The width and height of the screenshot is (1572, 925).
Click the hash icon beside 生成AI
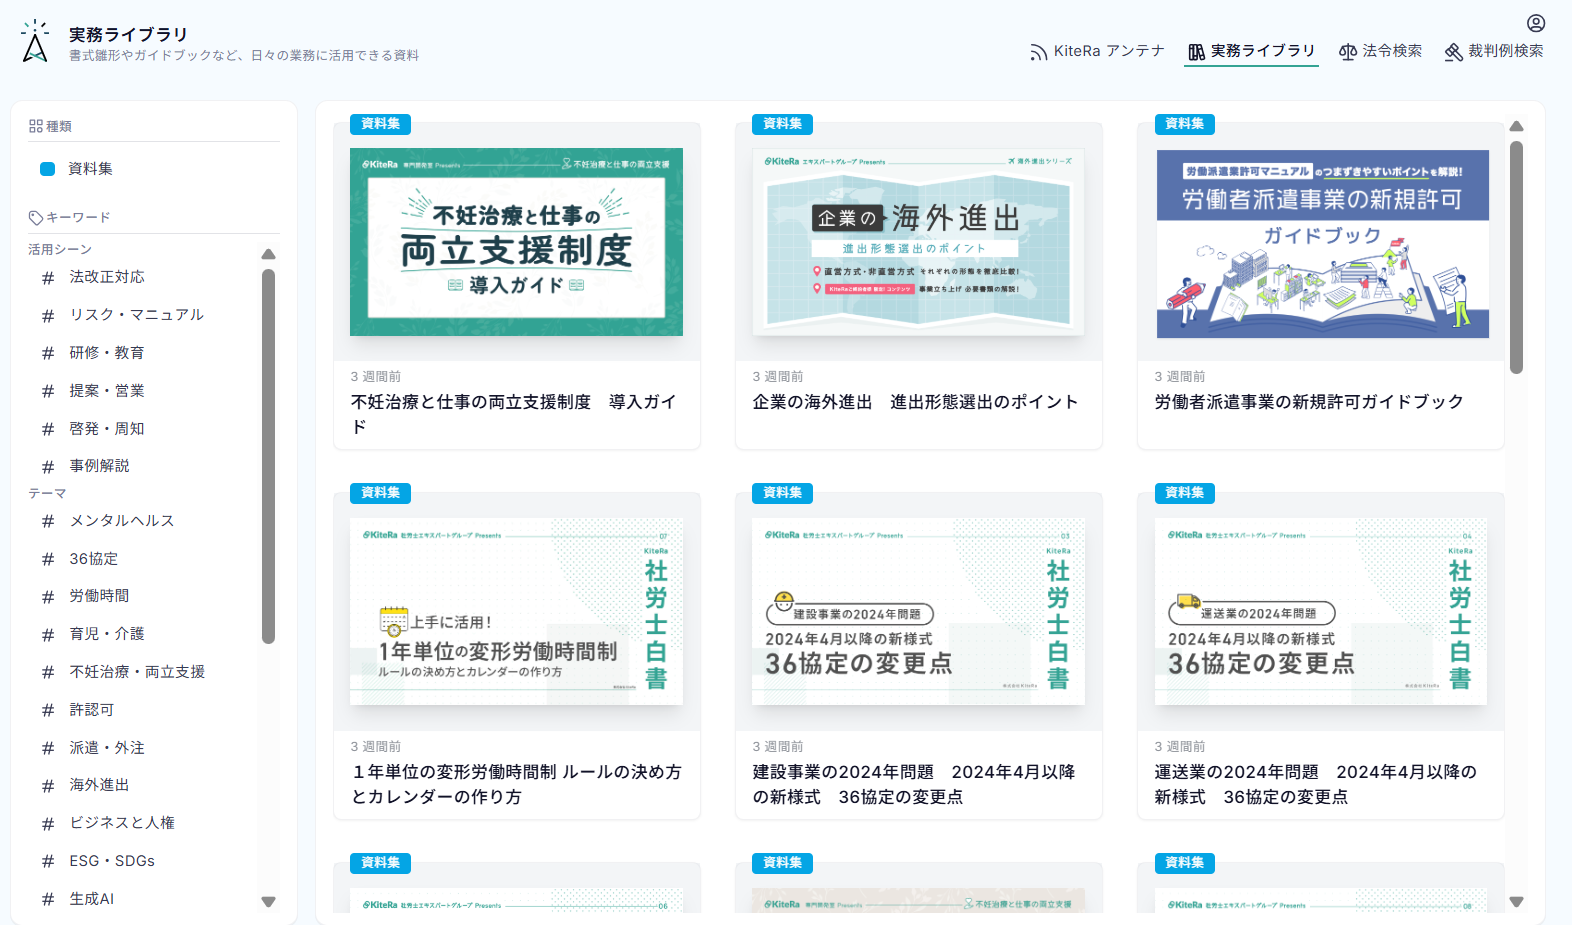pos(48,899)
